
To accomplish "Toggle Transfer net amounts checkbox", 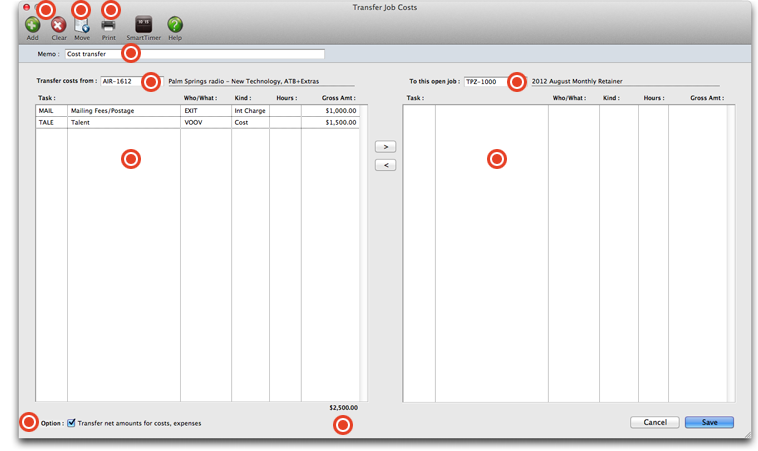I will (71, 423).
